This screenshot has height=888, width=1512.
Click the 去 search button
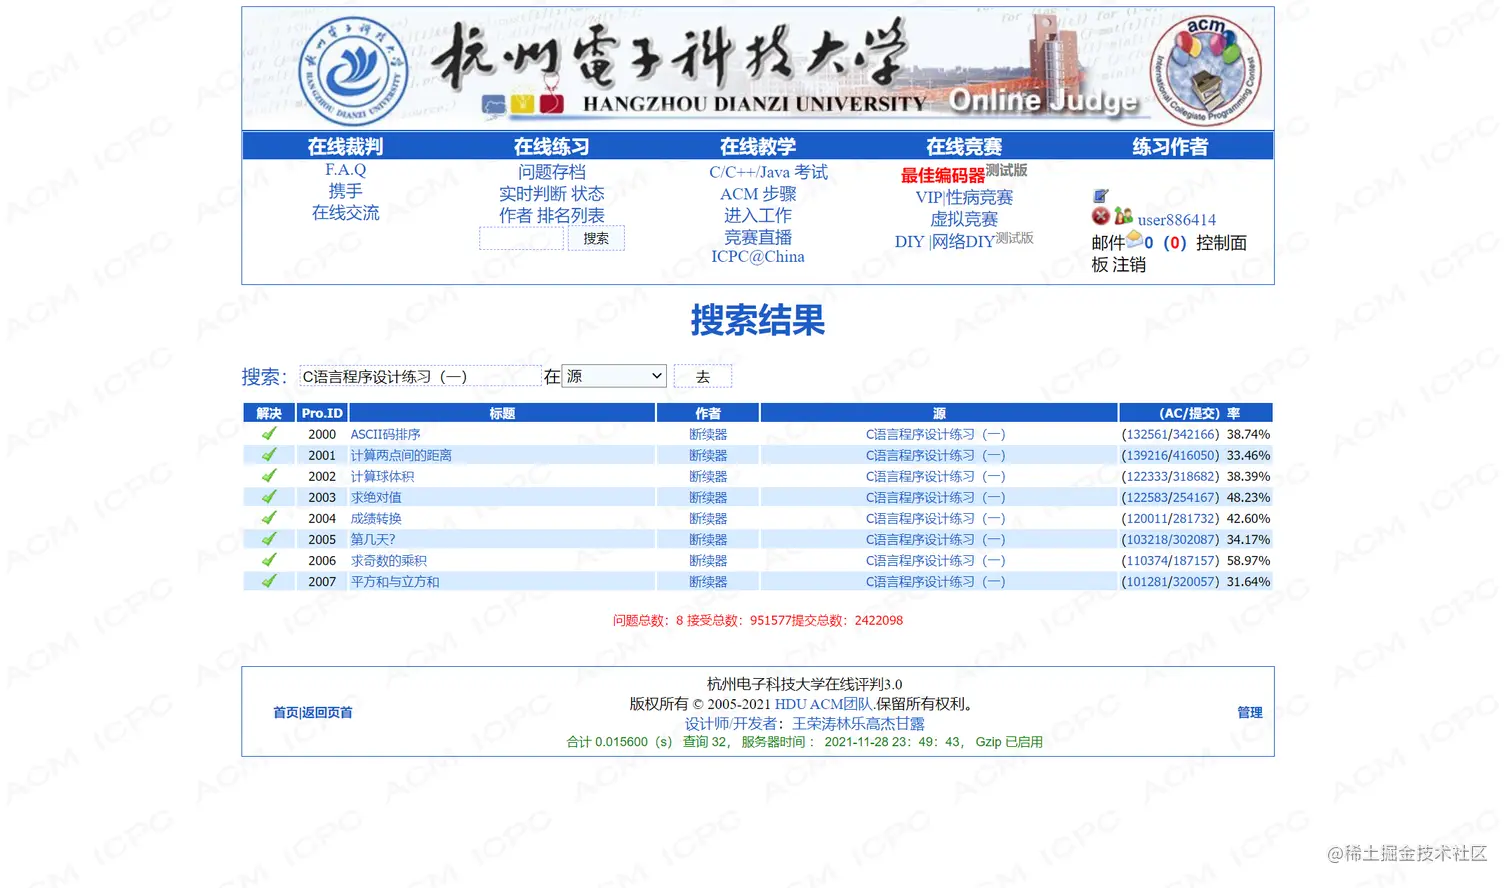(703, 376)
